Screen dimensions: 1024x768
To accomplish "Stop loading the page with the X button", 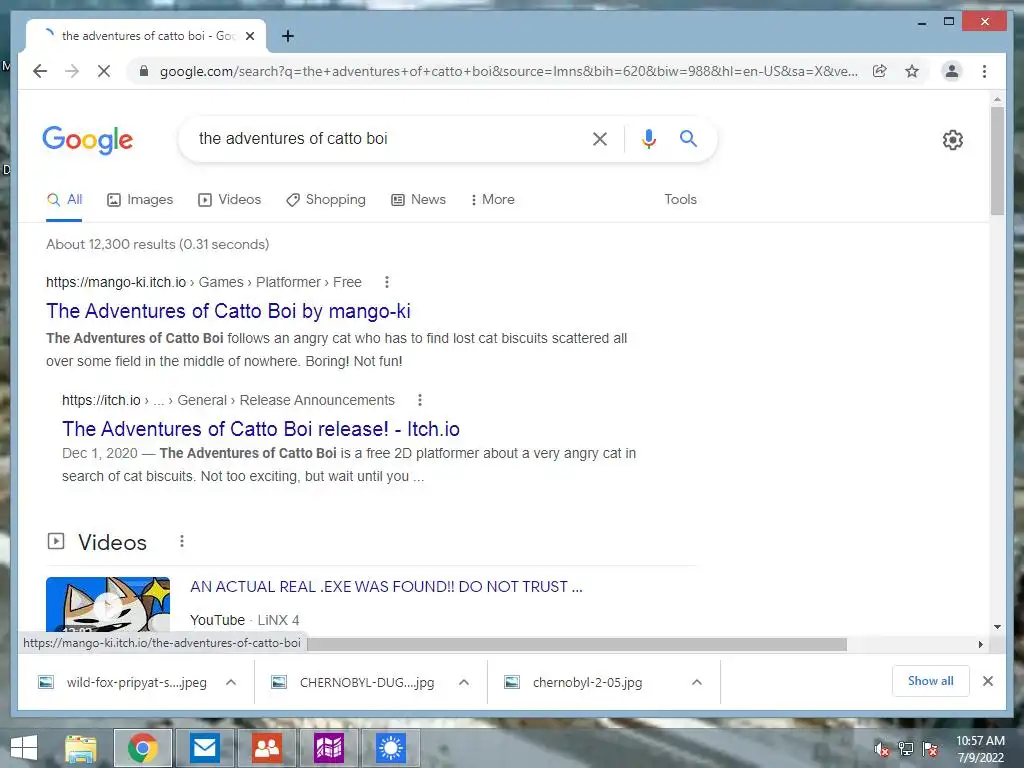I will (104, 71).
